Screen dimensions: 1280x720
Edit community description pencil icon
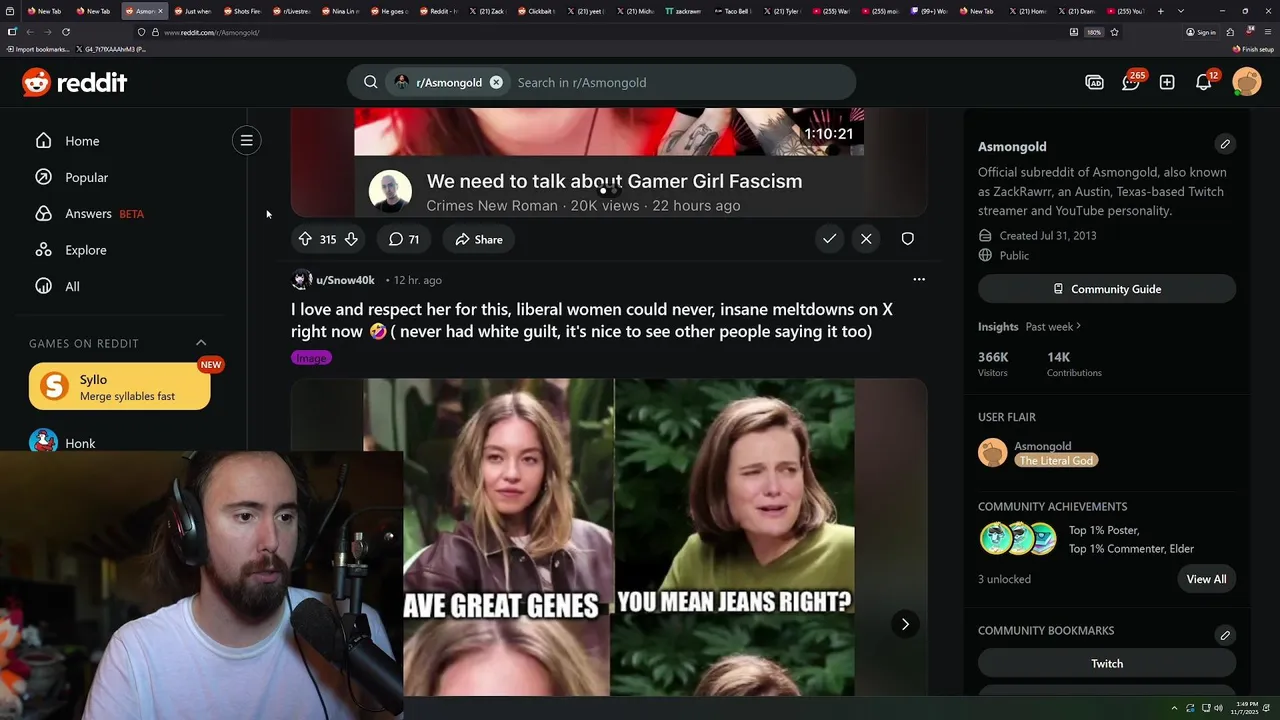coord(1225,144)
